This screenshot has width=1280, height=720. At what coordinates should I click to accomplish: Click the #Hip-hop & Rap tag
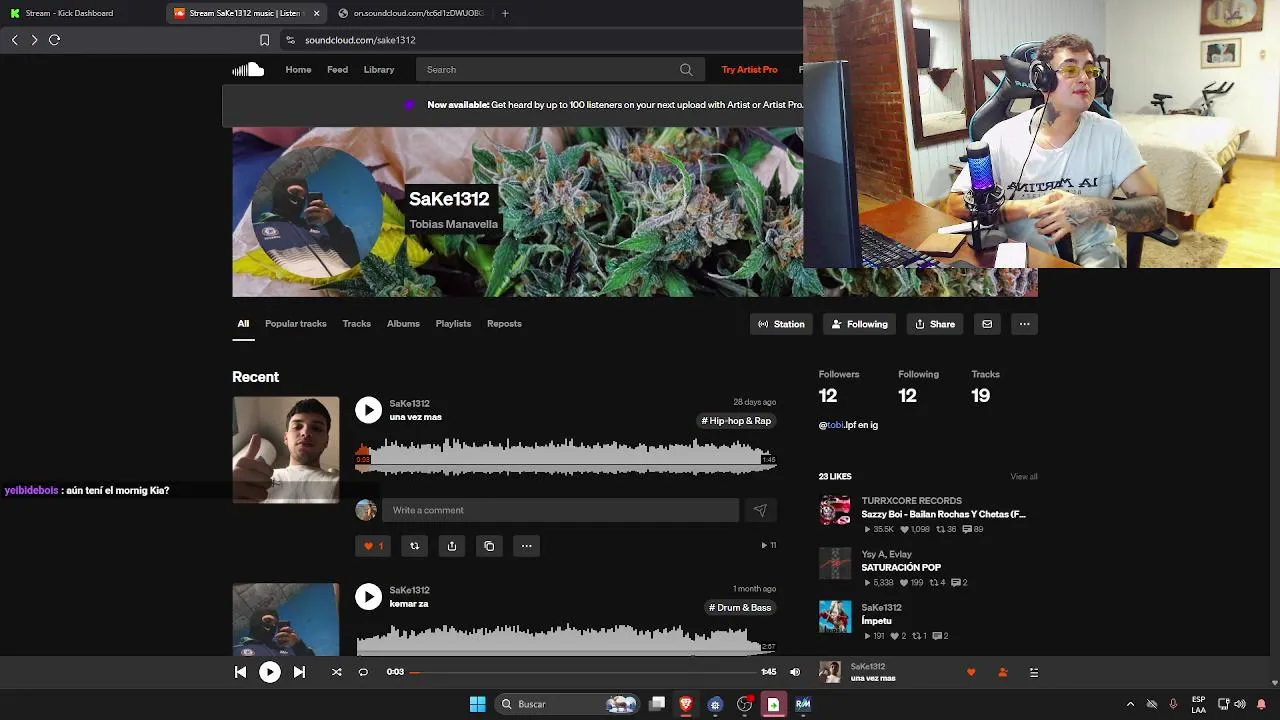click(736, 421)
